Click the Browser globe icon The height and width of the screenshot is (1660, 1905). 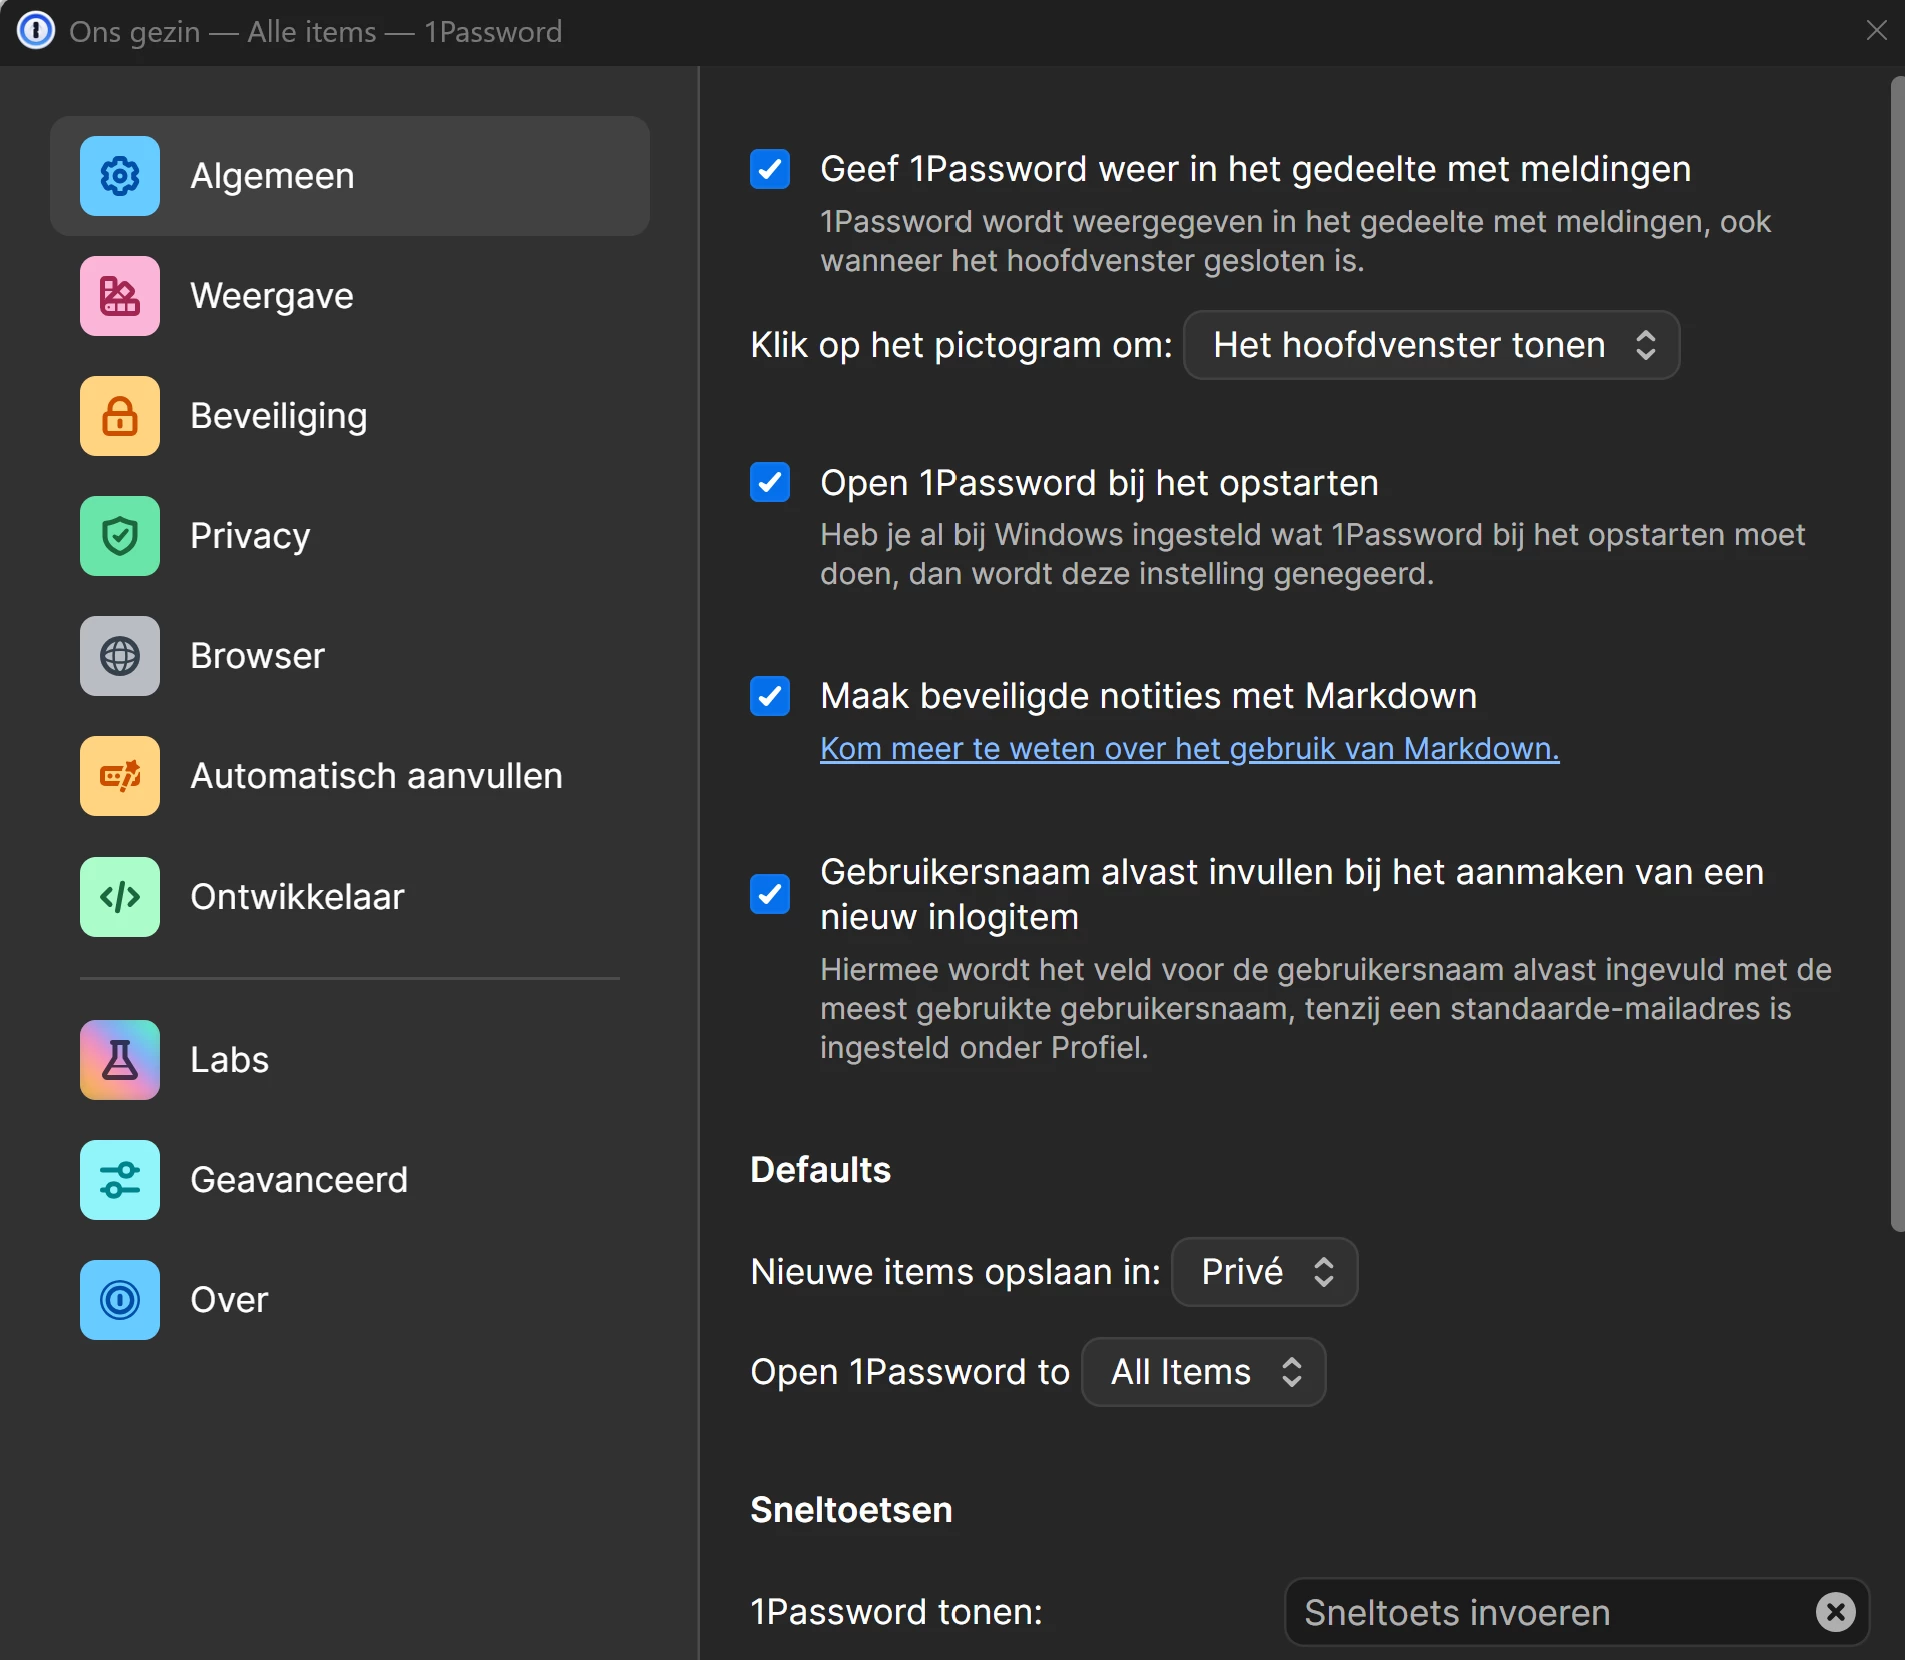point(120,656)
